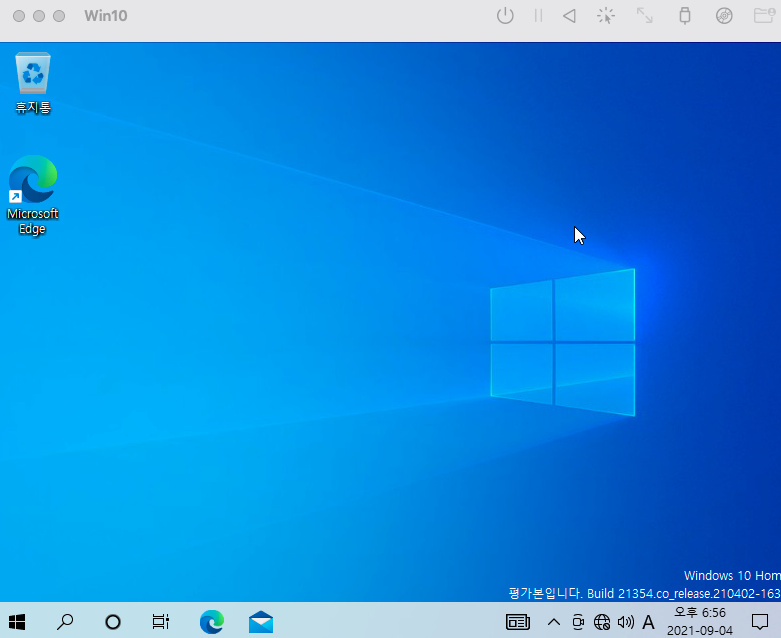Enter full screen with diagonal arrows icon

point(645,16)
